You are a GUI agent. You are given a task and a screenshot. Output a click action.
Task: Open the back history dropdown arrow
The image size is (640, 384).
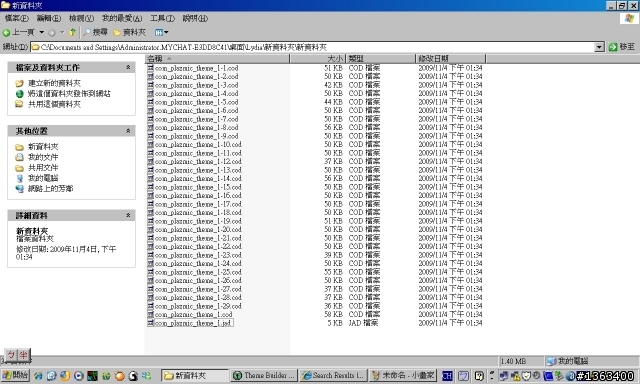pos(42,32)
